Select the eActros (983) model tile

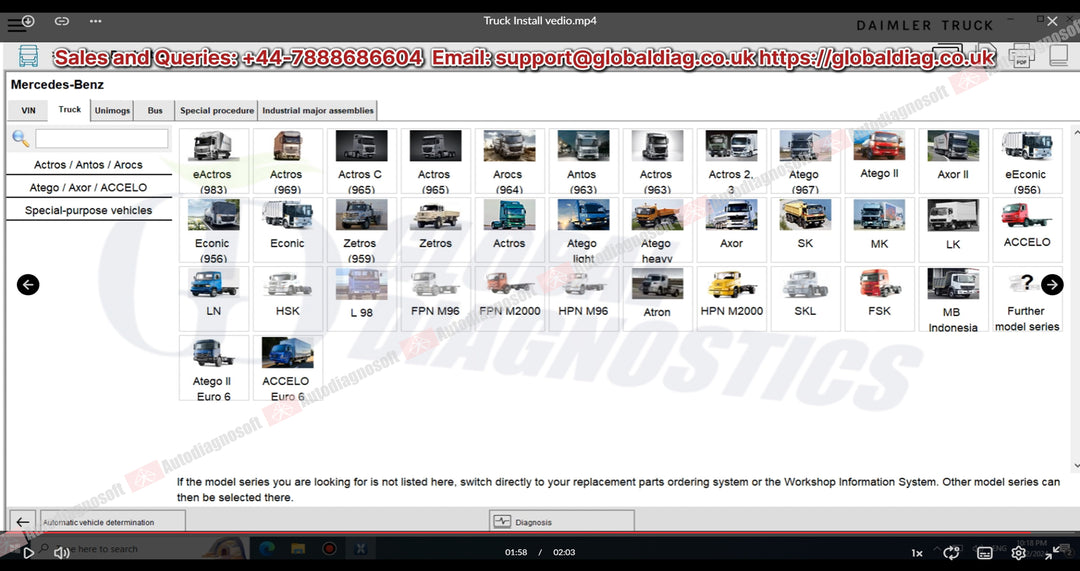click(214, 160)
